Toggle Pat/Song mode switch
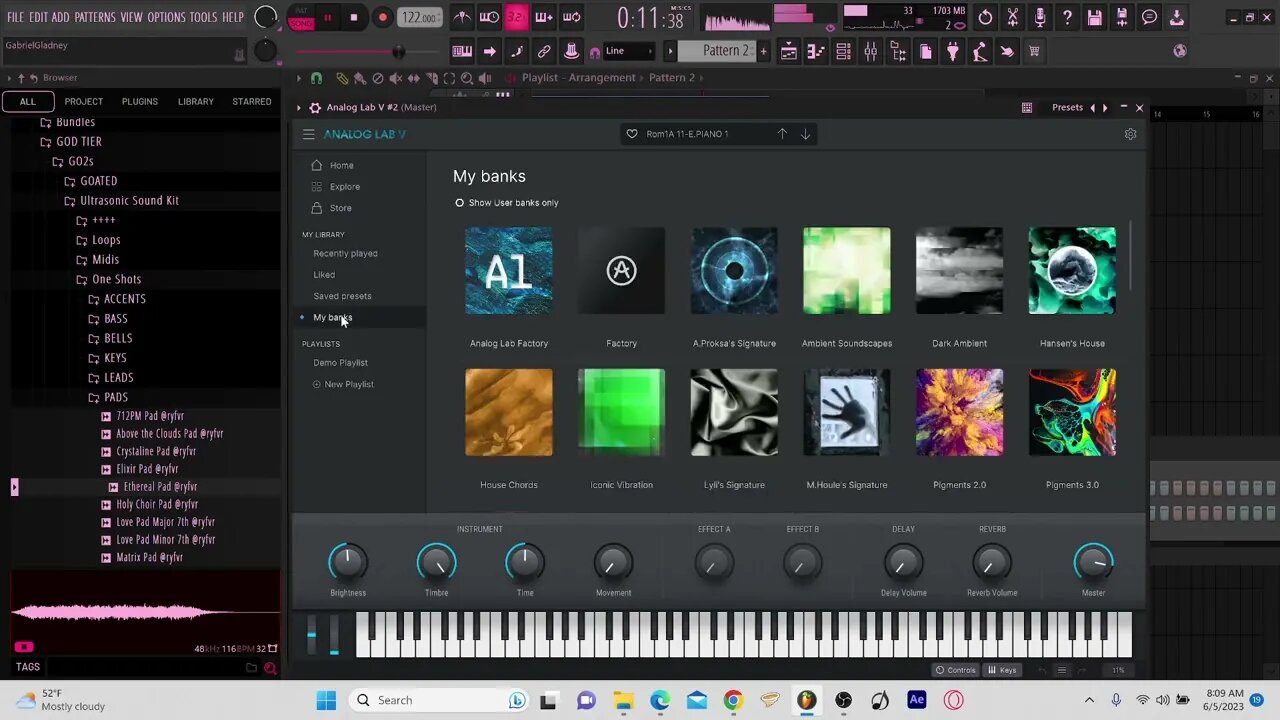Image resolution: width=1280 pixels, height=720 pixels. click(x=301, y=17)
